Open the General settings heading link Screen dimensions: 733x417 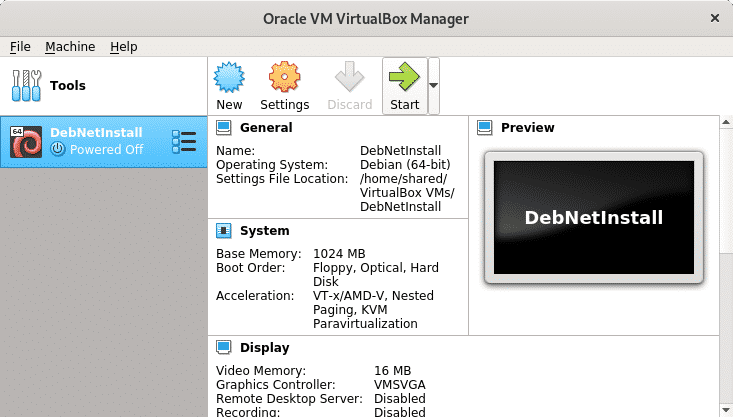(x=266, y=128)
